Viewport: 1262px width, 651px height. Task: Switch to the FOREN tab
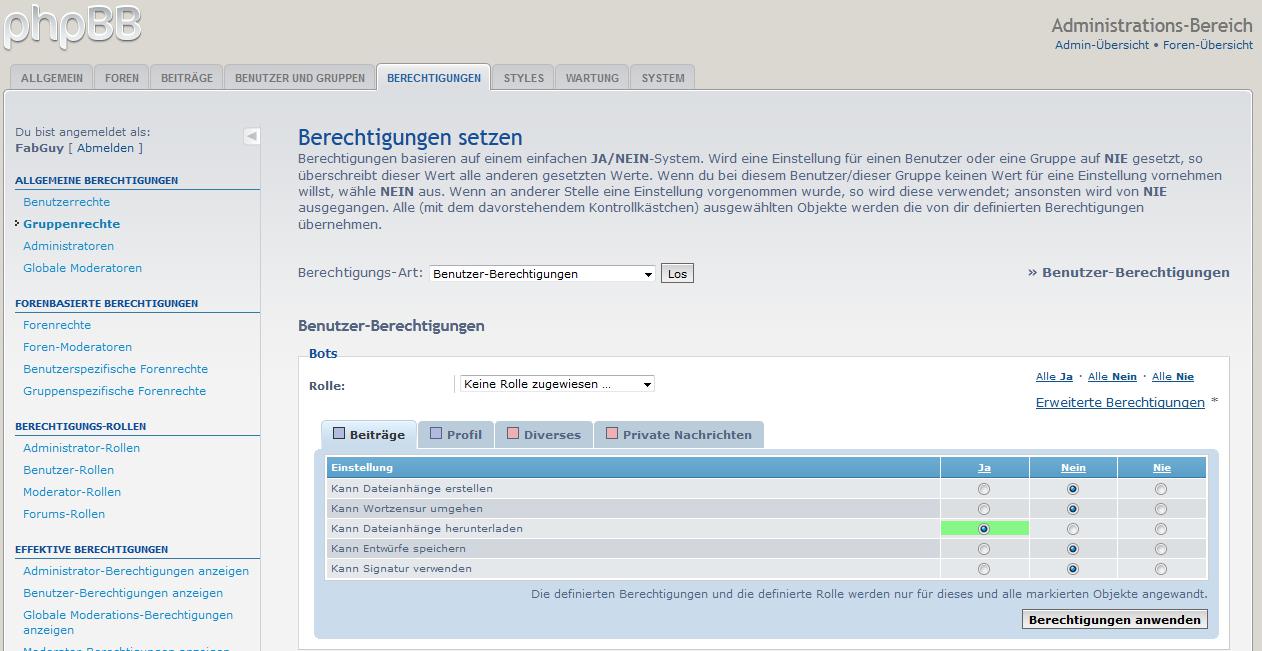click(122, 78)
